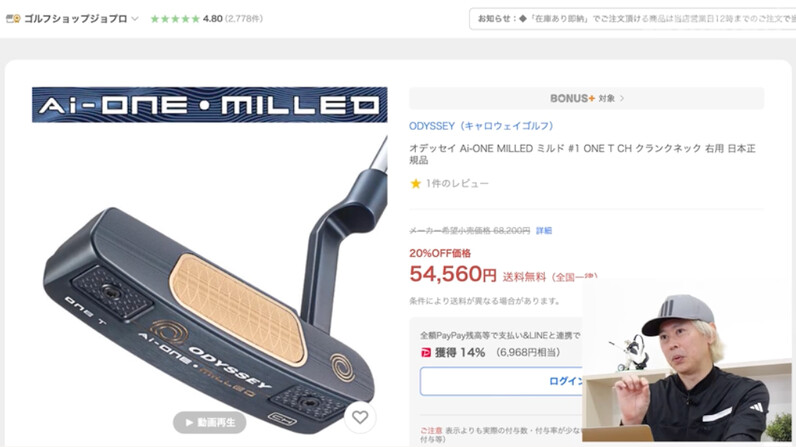This screenshot has height=447, width=796.
Task: Click the red PayPay icon
Action: coord(426,352)
